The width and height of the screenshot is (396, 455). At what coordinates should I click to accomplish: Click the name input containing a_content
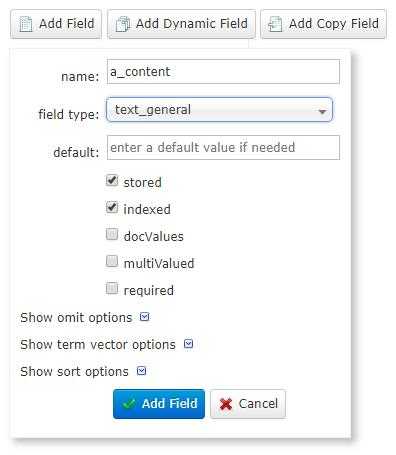click(223, 72)
